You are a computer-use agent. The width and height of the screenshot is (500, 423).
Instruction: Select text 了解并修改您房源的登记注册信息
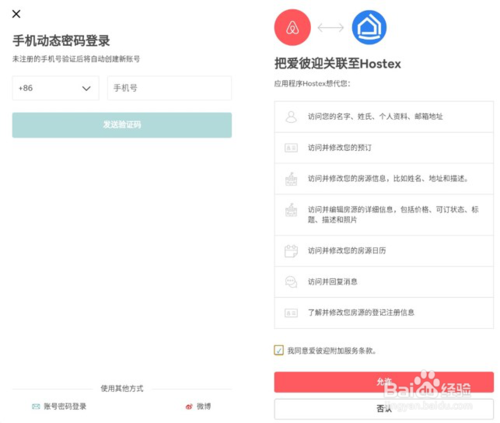click(361, 313)
